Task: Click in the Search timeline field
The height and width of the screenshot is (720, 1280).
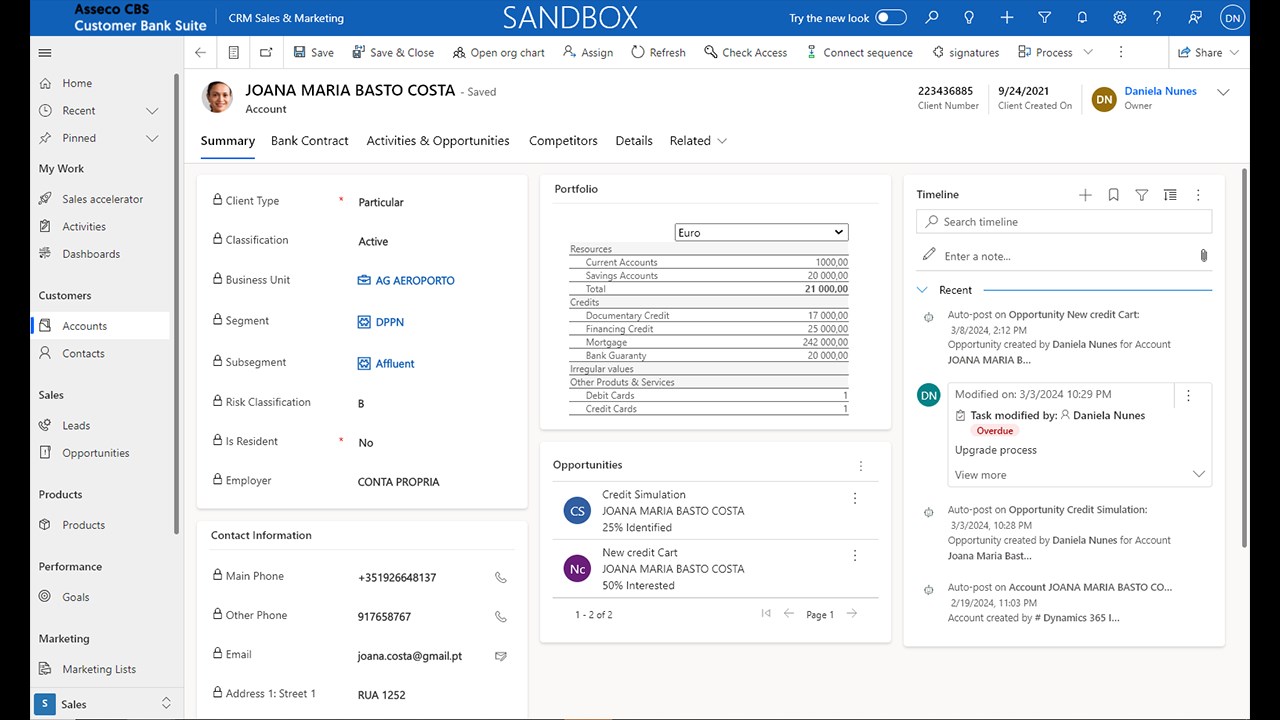Action: [x=1064, y=222]
